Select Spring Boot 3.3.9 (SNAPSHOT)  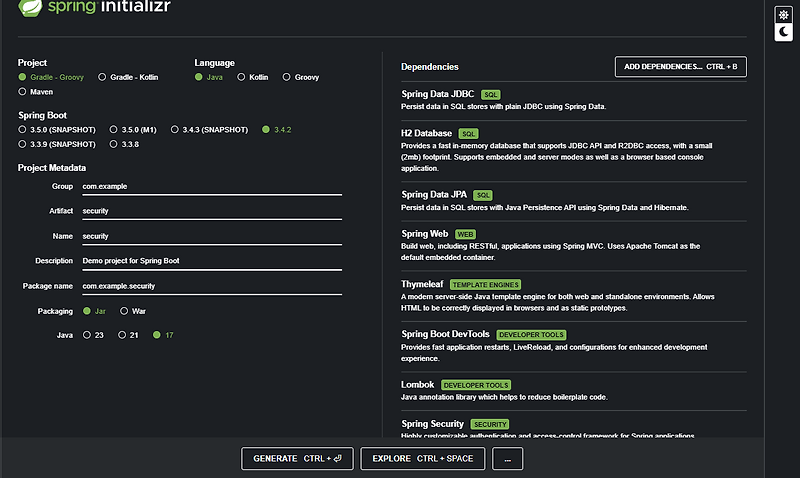57,144
